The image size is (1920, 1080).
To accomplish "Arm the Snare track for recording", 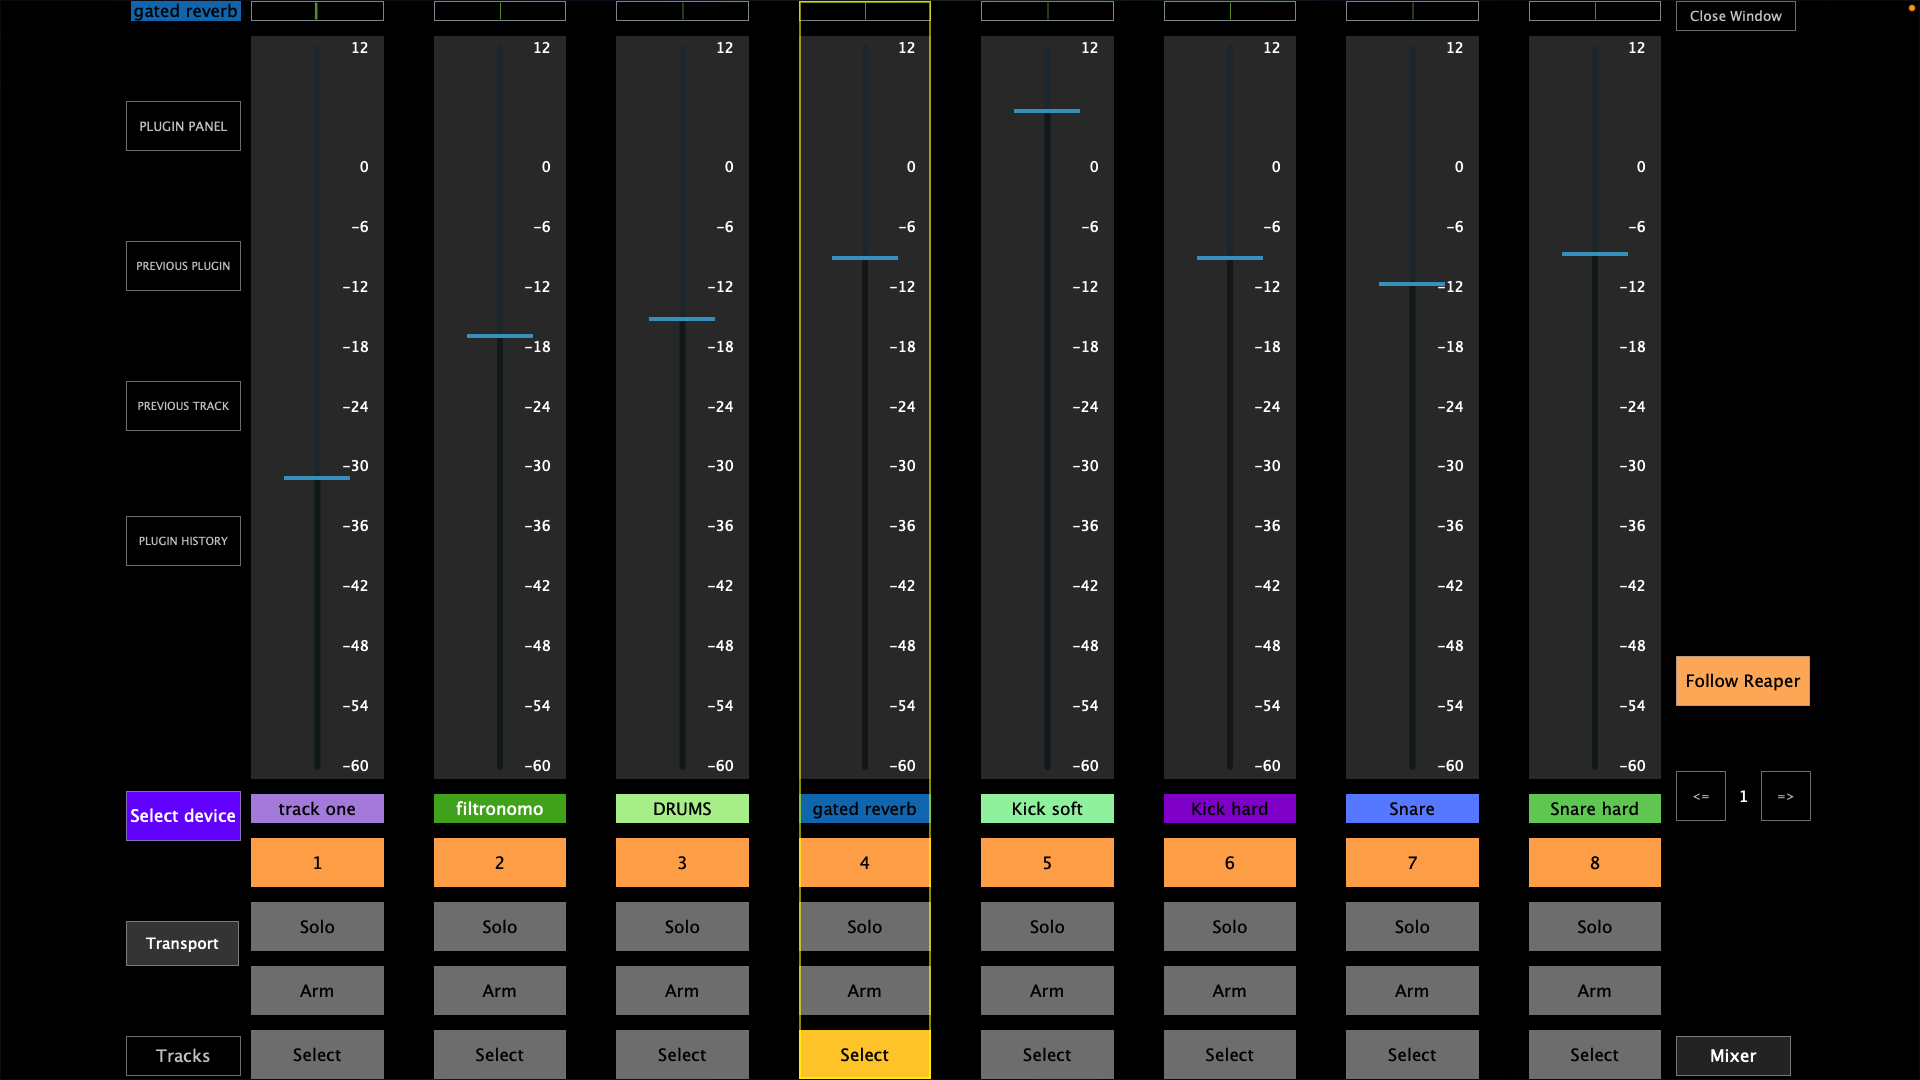I will (1411, 990).
